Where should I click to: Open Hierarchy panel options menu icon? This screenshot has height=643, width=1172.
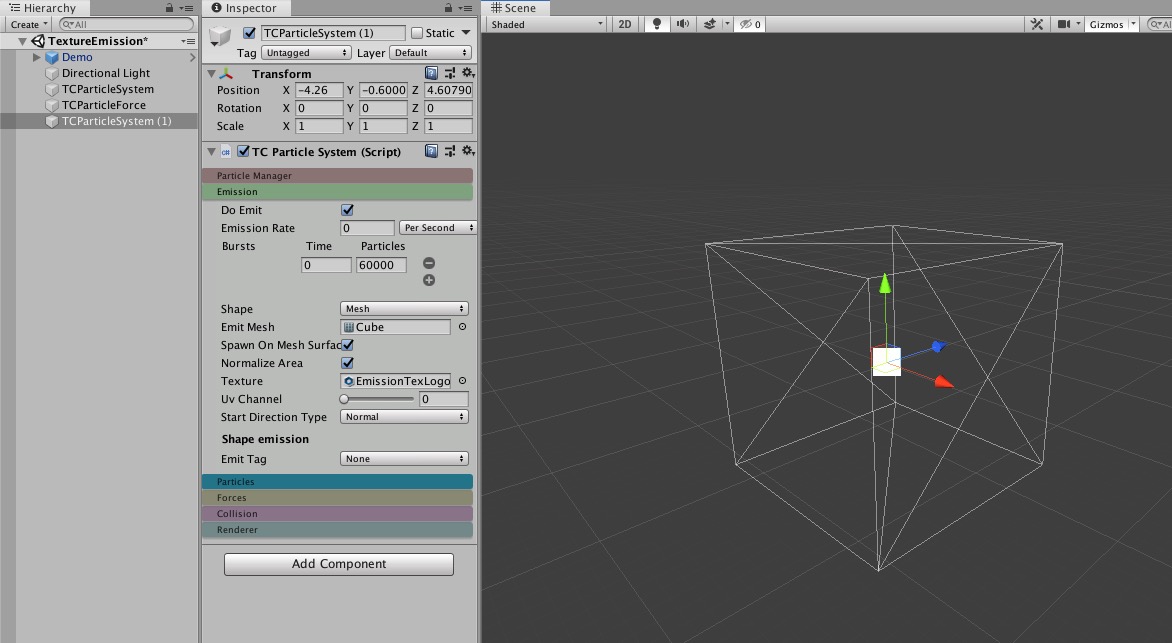coord(186,8)
